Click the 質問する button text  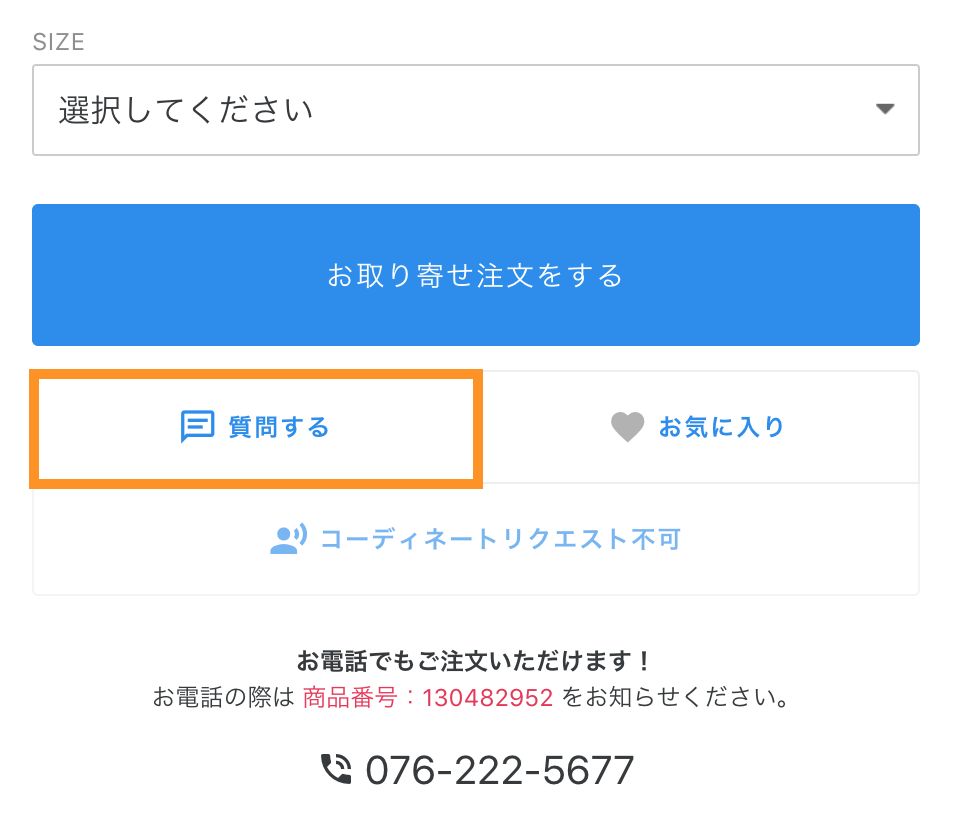[x=279, y=427]
